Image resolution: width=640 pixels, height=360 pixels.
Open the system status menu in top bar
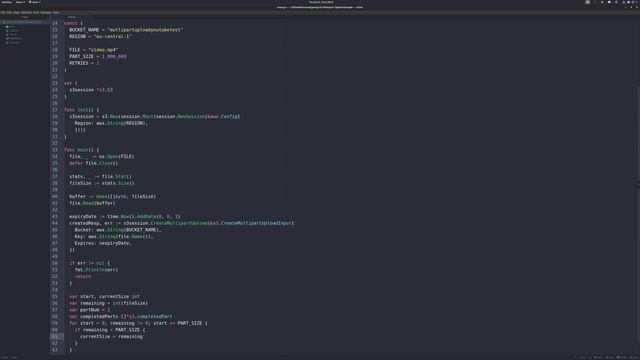tap(630, 2)
